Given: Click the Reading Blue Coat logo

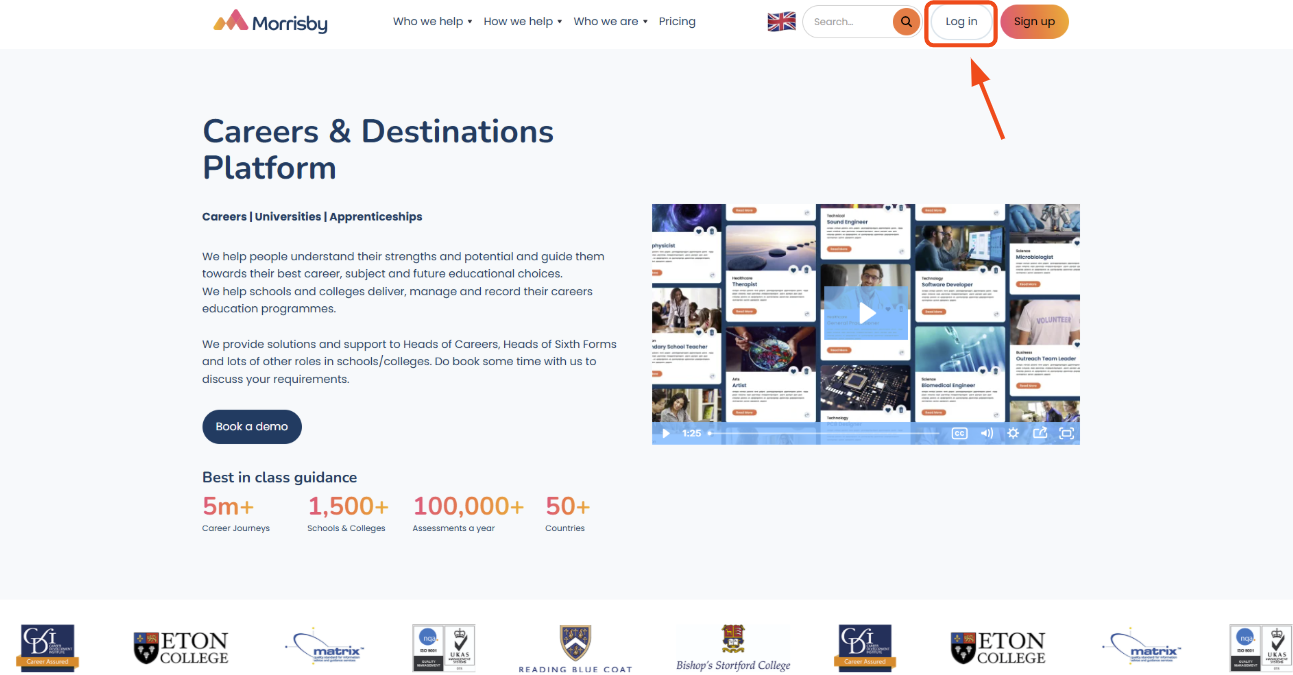Looking at the screenshot, I should point(575,648).
